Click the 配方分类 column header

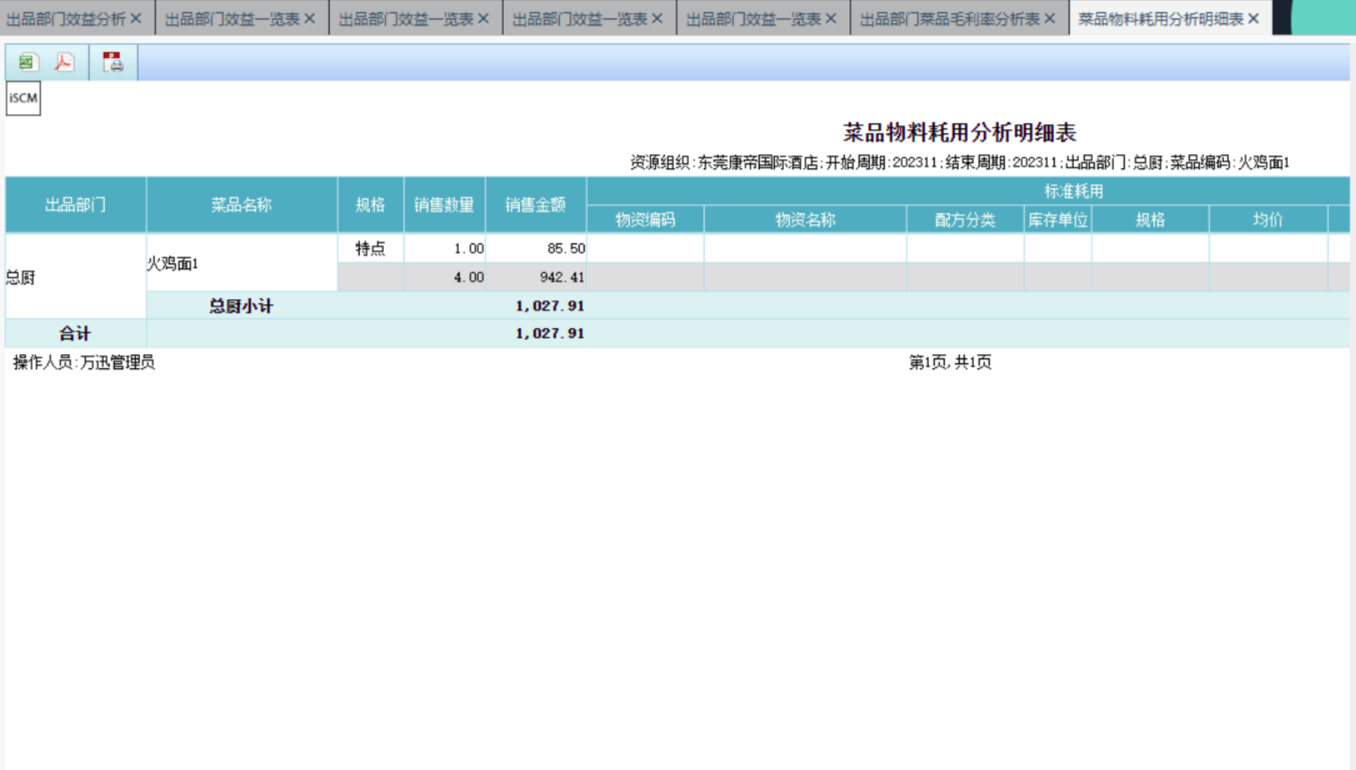tap(964, 220)
